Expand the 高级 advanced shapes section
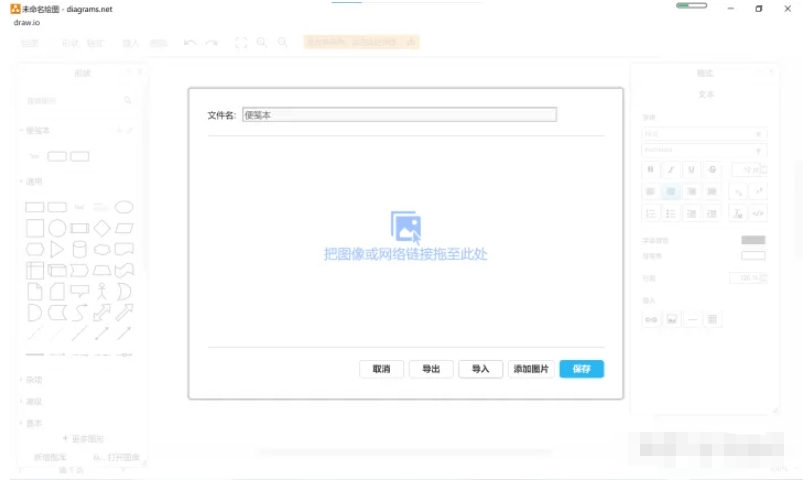Image resolution: width=810 pixels, height=480 pixels. [x=34, y=401]
